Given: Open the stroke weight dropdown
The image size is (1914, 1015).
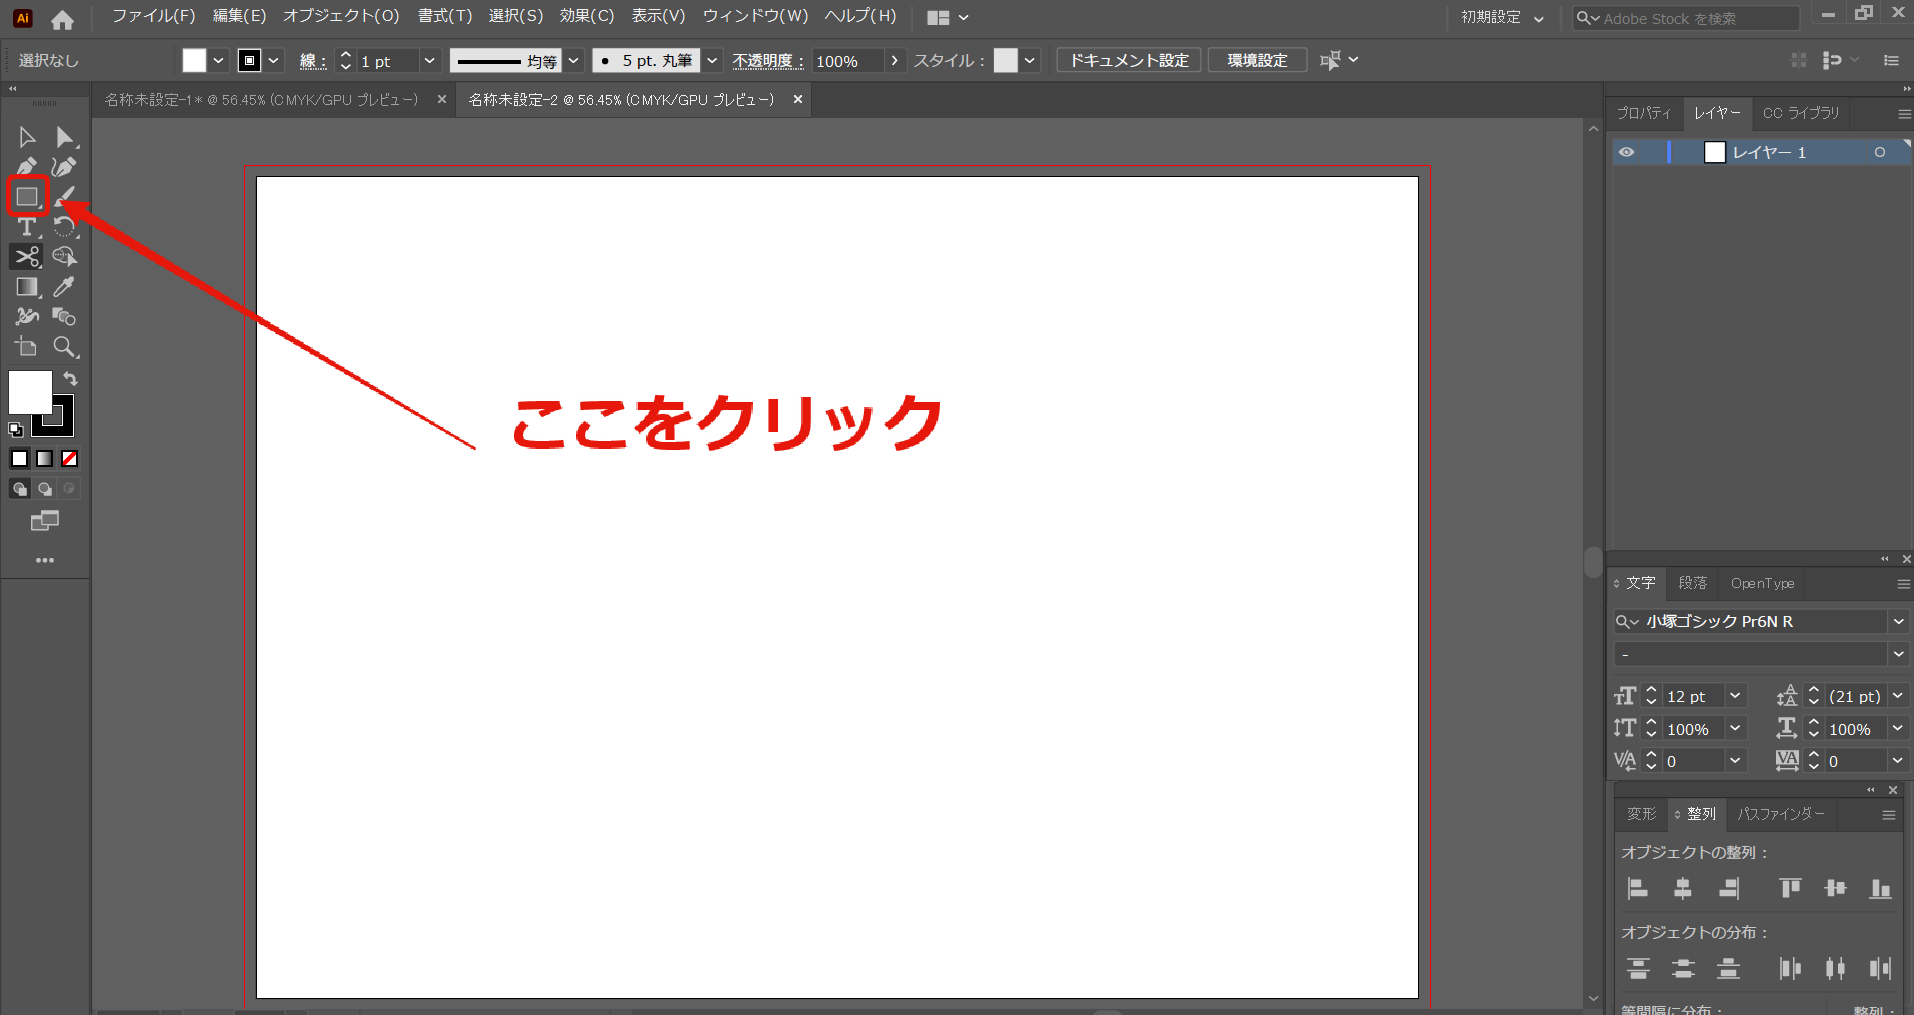Looking at the screenshot, I should pyautogui.click(x=430, y=61).
